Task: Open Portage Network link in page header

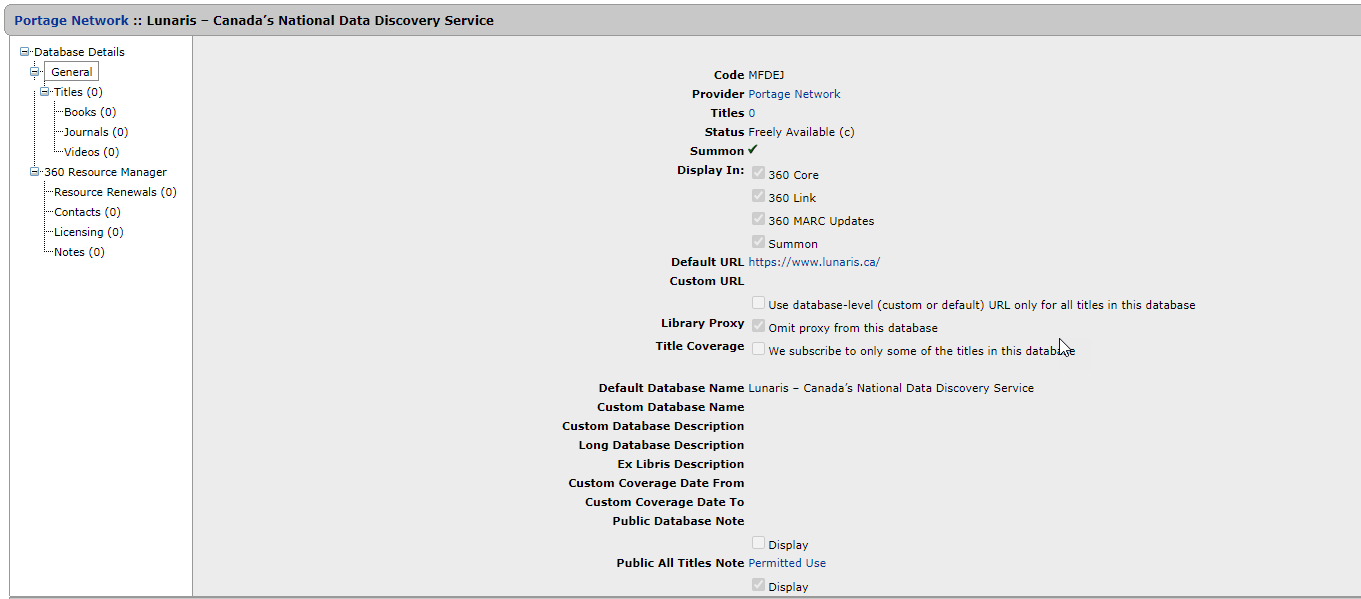Action: pyautogui.click(x=71, y=20)
